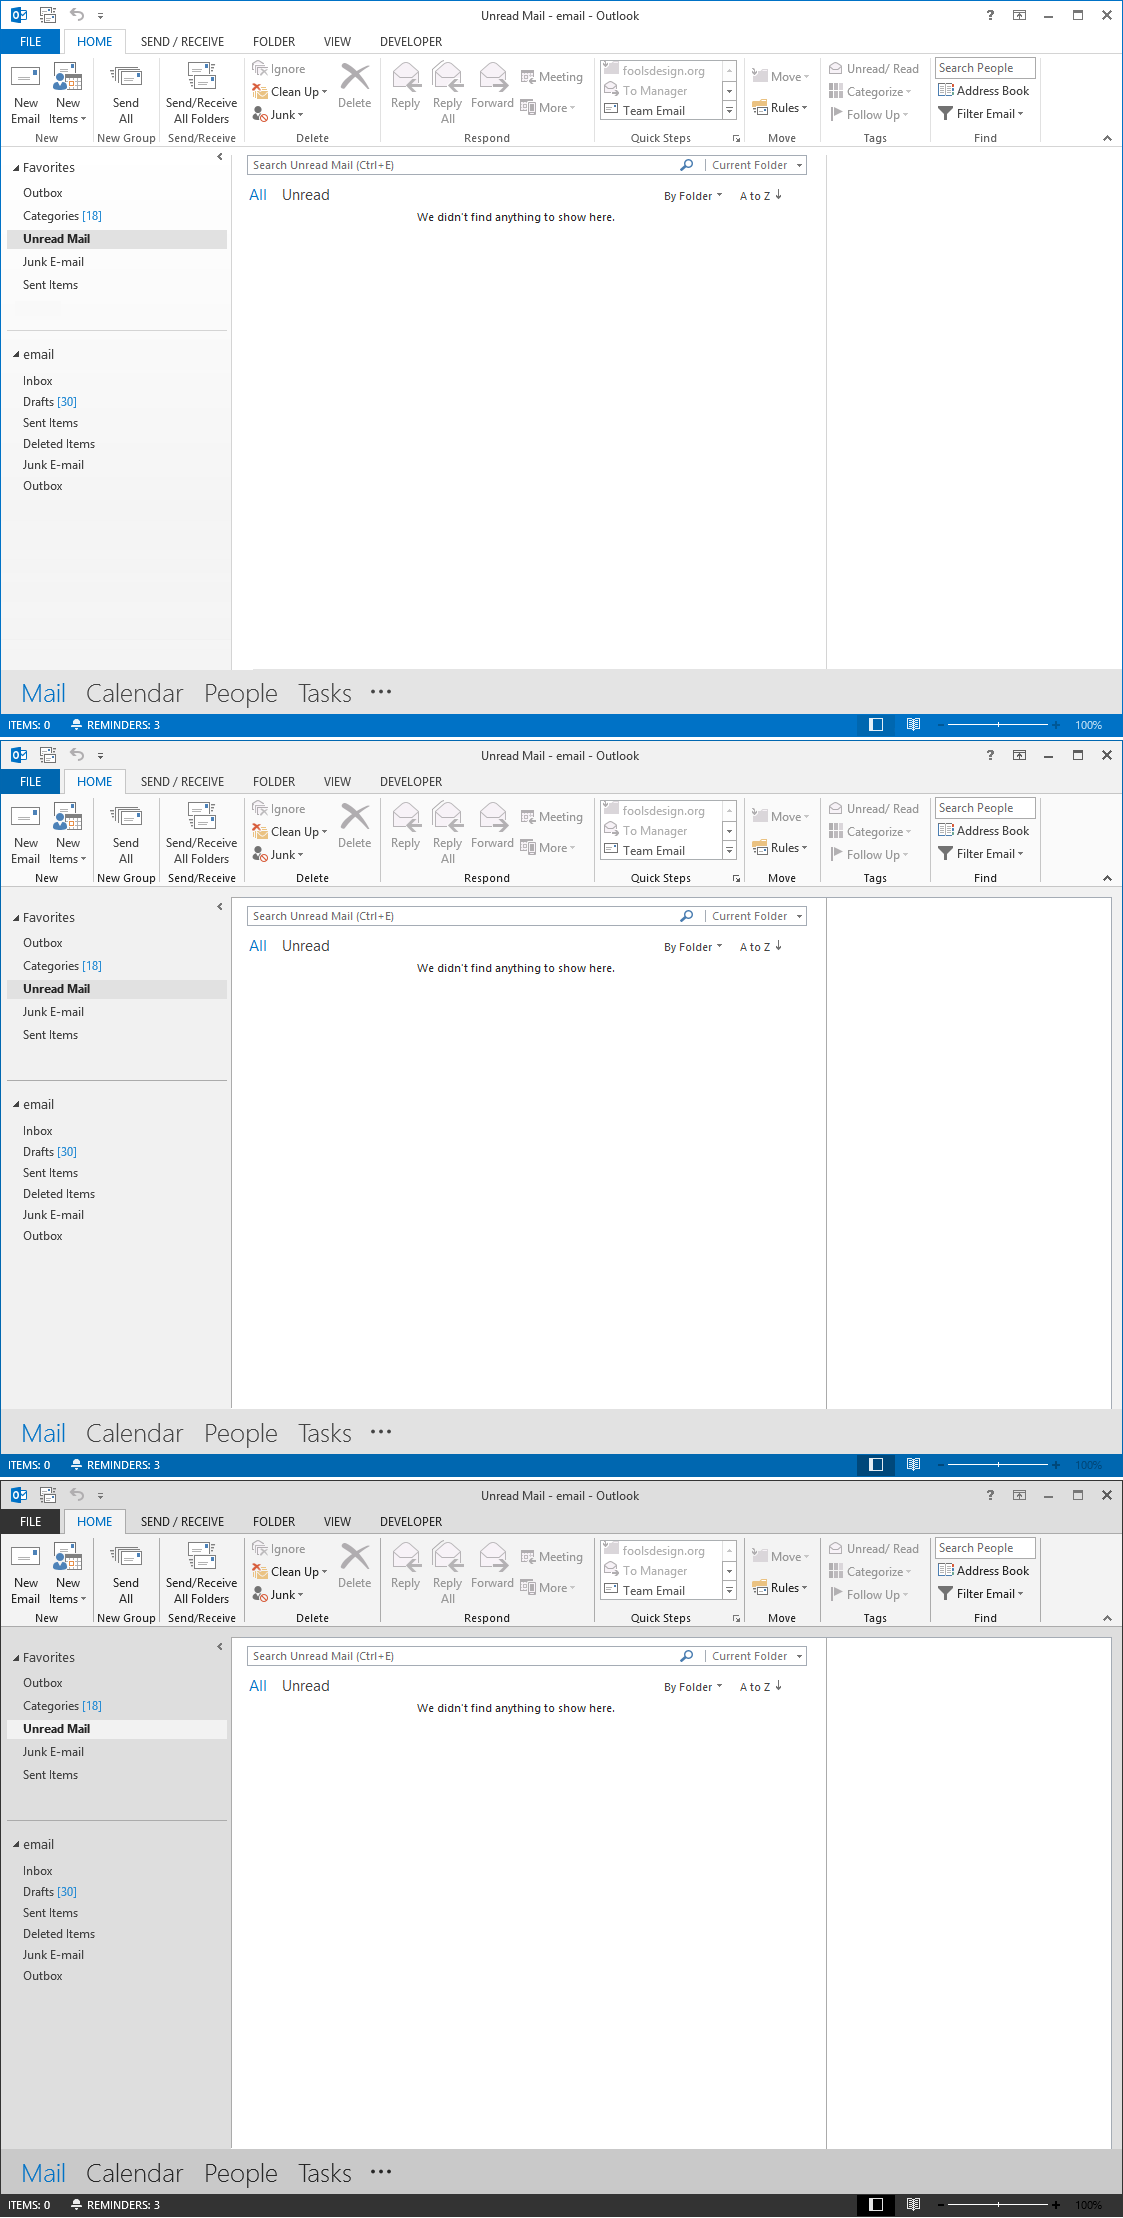This screenshot has height=2218, width=1123.
Task: Collapse Favorites group in bottom window folder pane
Action: tap(16, 1657)
